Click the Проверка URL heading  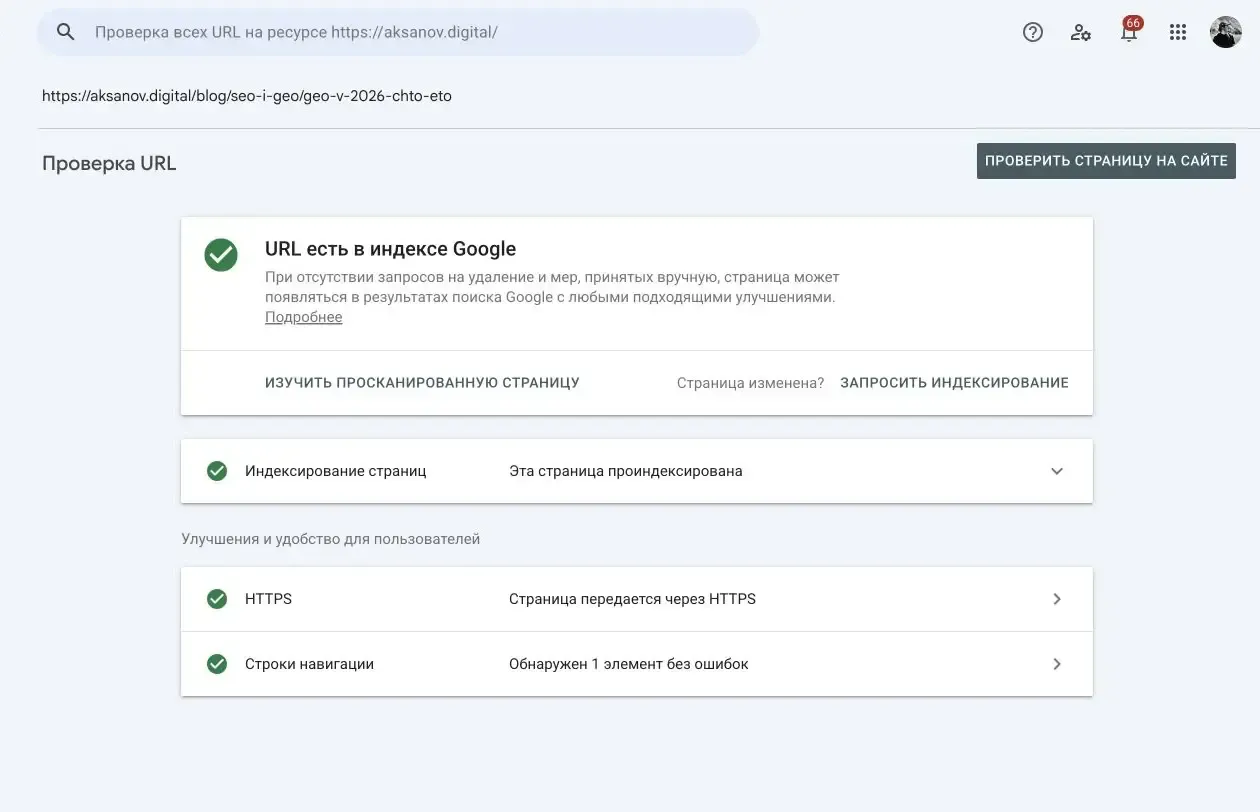(109, 163)
